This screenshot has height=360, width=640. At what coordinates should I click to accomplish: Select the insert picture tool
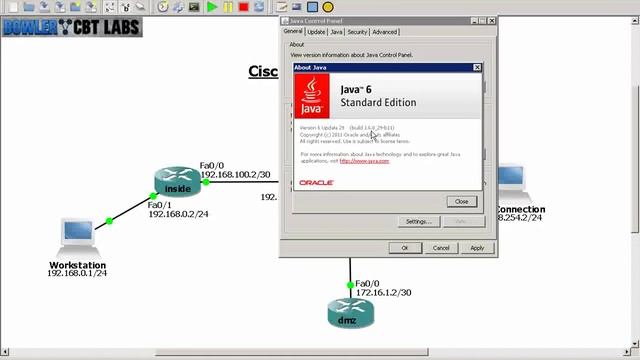(297, 7)
